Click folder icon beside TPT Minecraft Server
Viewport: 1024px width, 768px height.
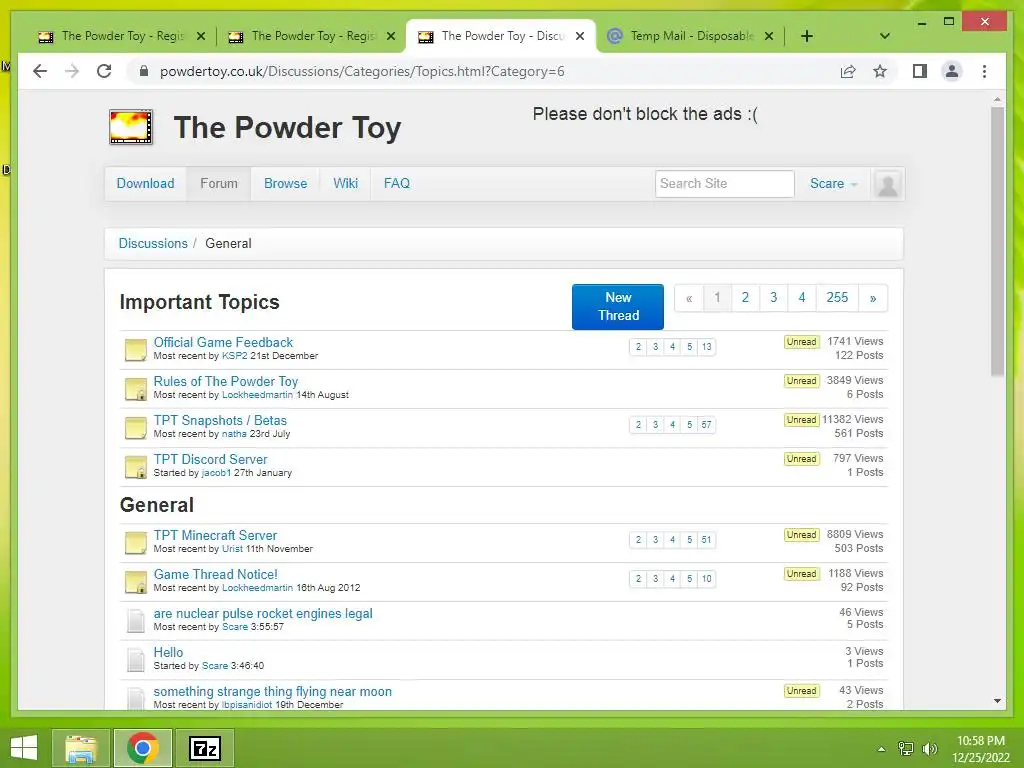coord(136,542)
